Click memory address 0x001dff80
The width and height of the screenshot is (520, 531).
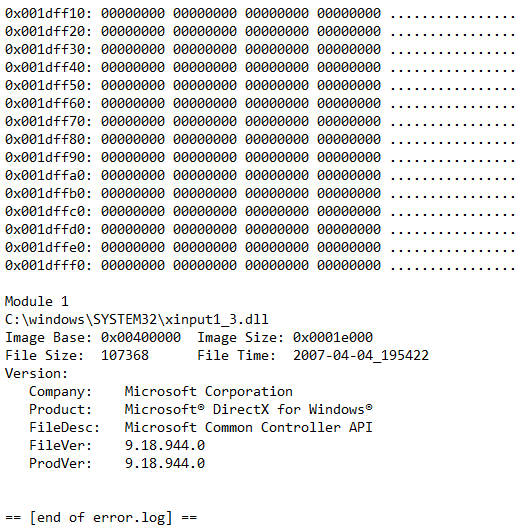pyautogui.click(x=48, y=139)
